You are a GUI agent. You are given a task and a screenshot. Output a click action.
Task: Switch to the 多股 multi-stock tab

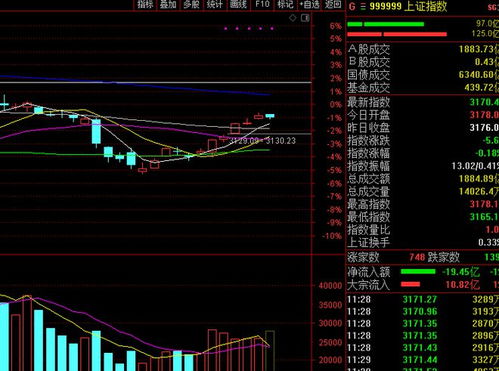tap(191, 4)
